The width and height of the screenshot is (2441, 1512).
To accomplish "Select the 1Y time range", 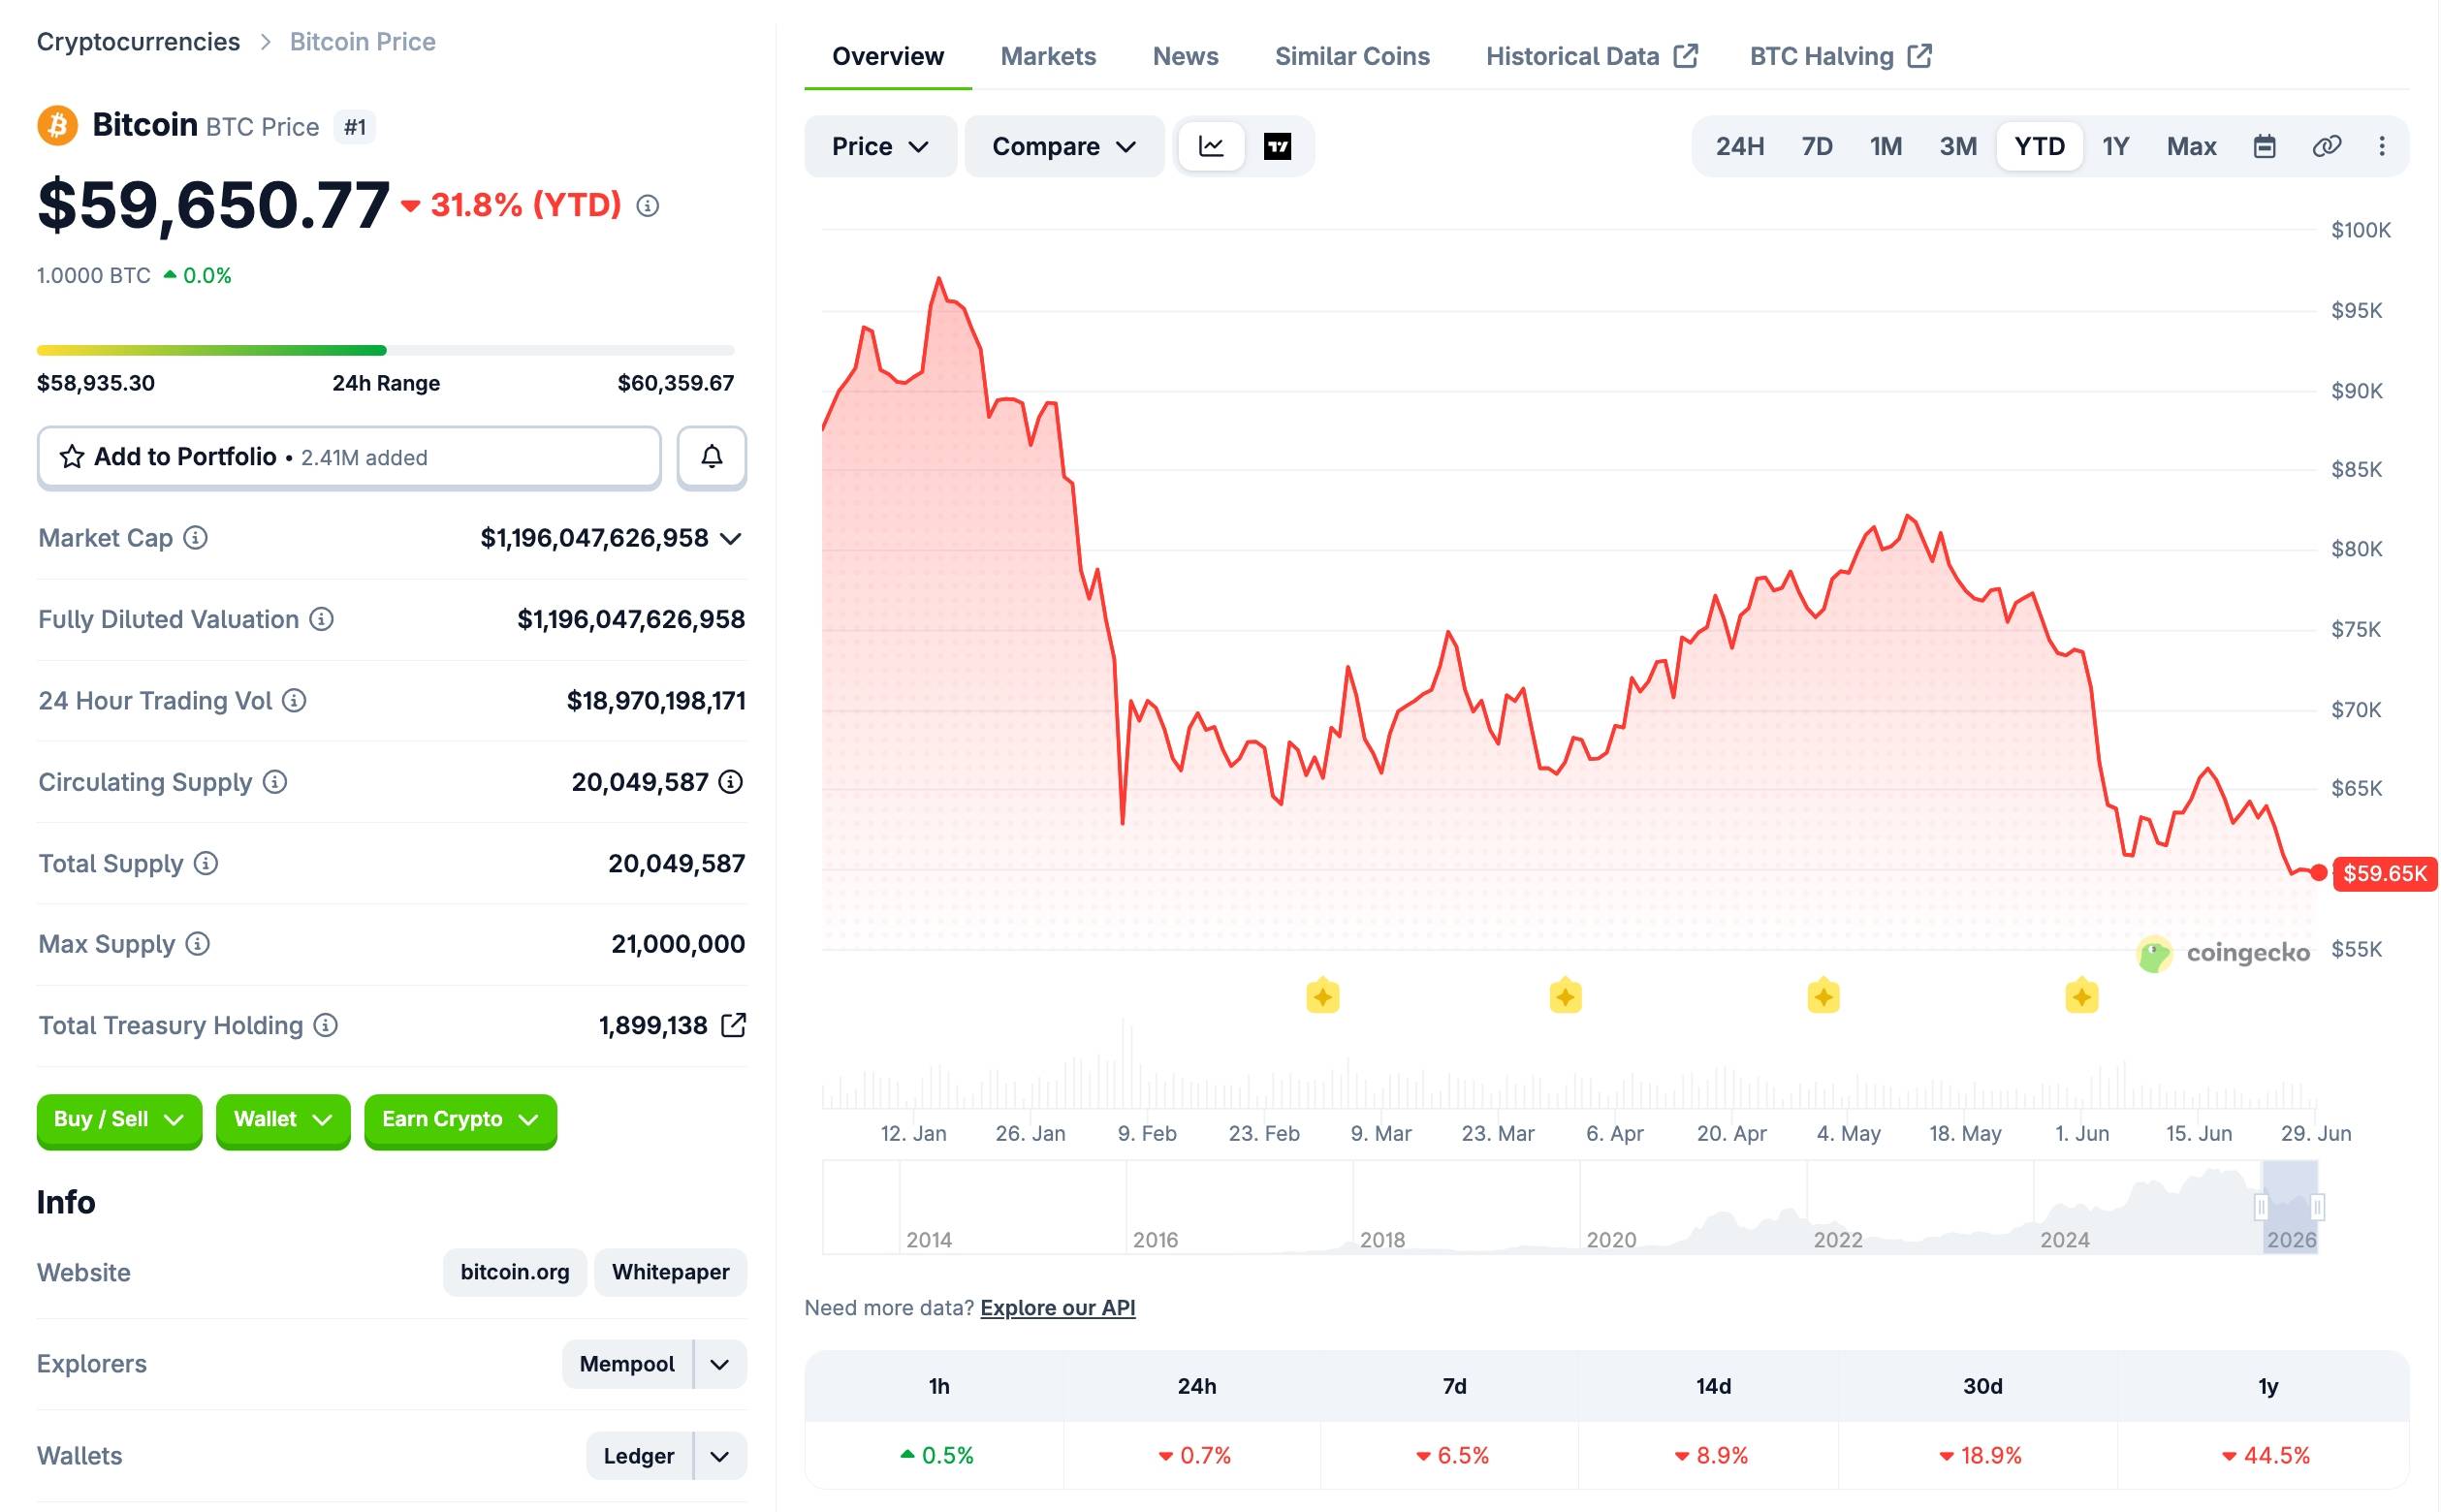I will tap(2115, 147).
